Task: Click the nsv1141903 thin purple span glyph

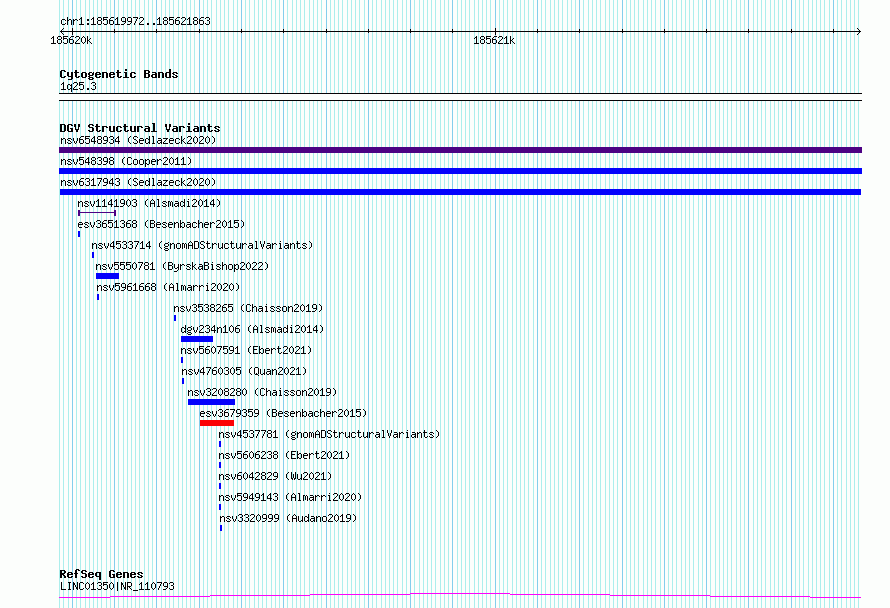Action: 97,213
